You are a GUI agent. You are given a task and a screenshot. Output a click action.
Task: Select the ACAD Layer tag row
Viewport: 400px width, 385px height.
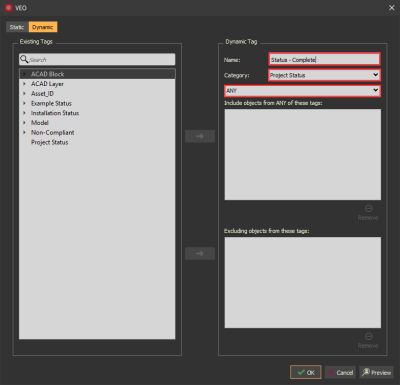pyautogui.click(x=97, y=84)
